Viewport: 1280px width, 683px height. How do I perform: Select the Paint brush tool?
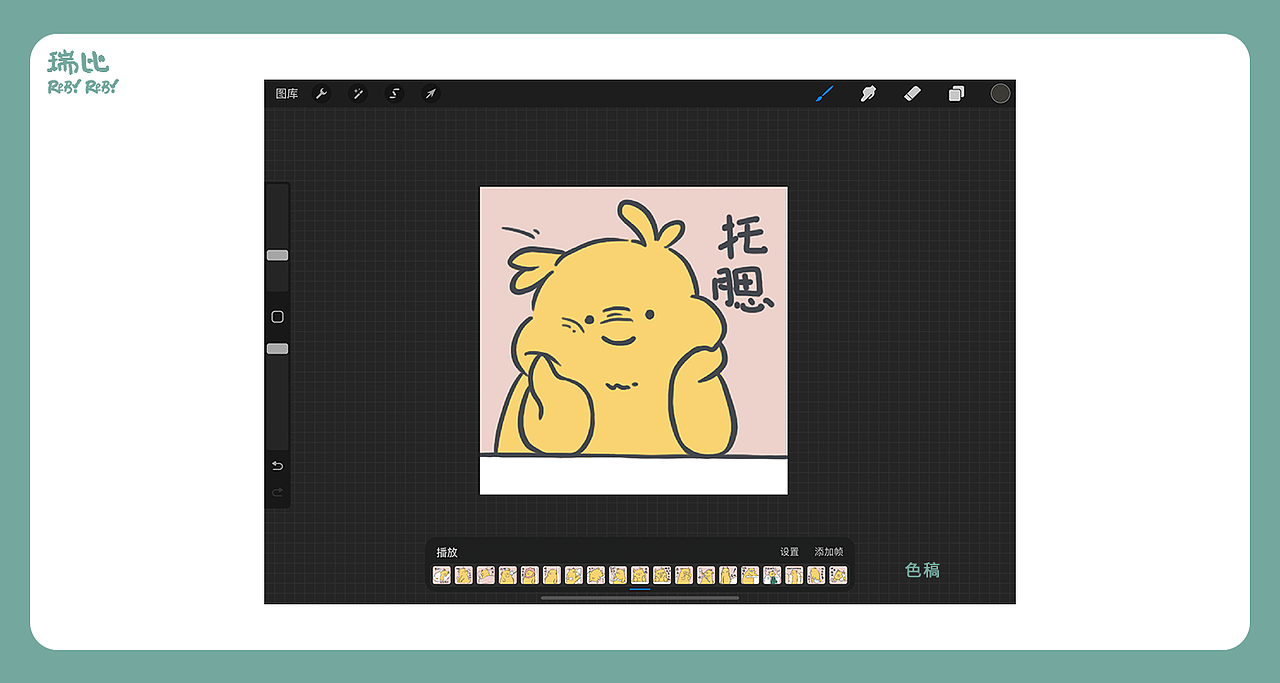click(x=824, y=94)
